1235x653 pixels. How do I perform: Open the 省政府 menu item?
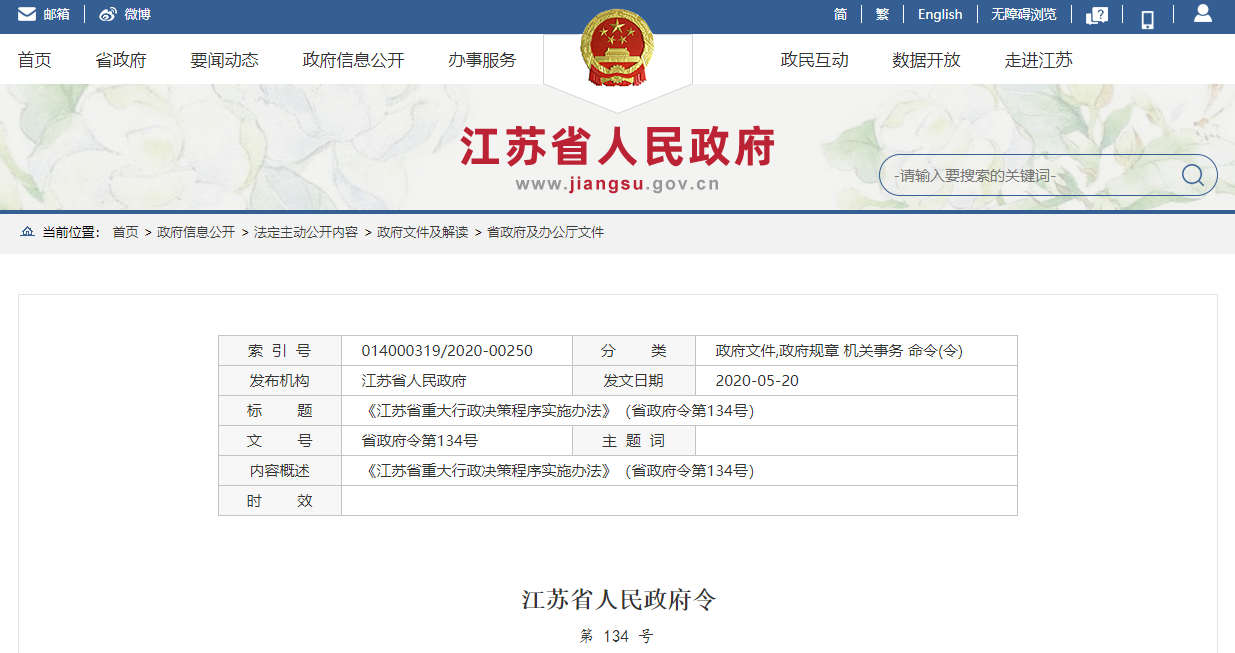point(121,60)
